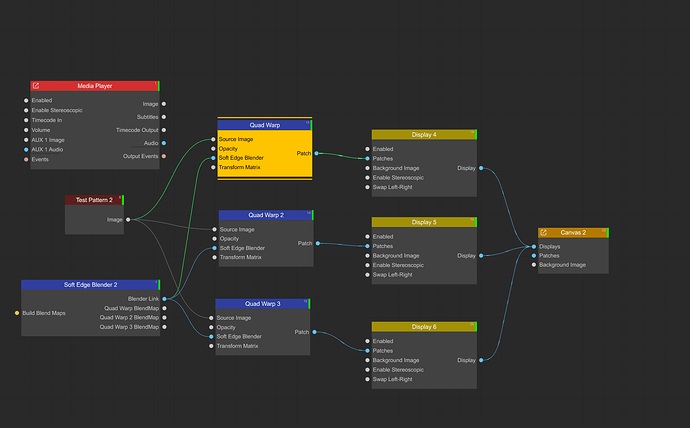Click the Display 4 Enabled input port
Image resolution: width=690 pixels, height=428 pixels.
pyautogui.click(x=367, y=149)
